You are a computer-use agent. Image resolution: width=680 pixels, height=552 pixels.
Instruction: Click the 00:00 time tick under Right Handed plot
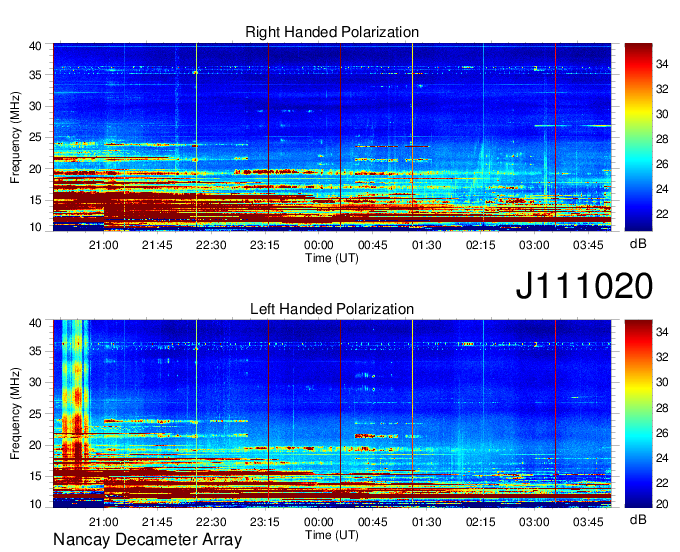(x=319, y=245)
